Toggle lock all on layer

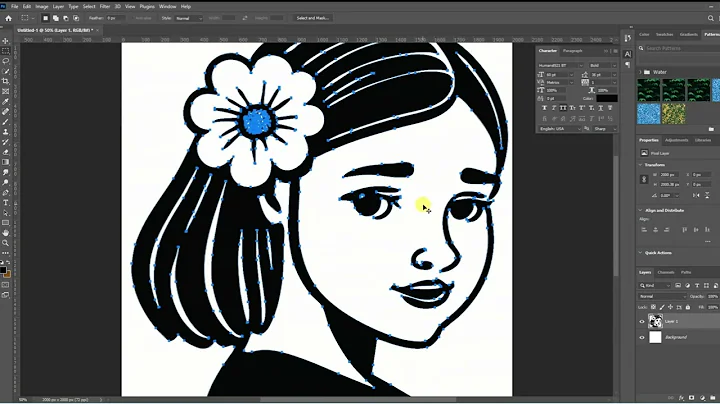688,307
